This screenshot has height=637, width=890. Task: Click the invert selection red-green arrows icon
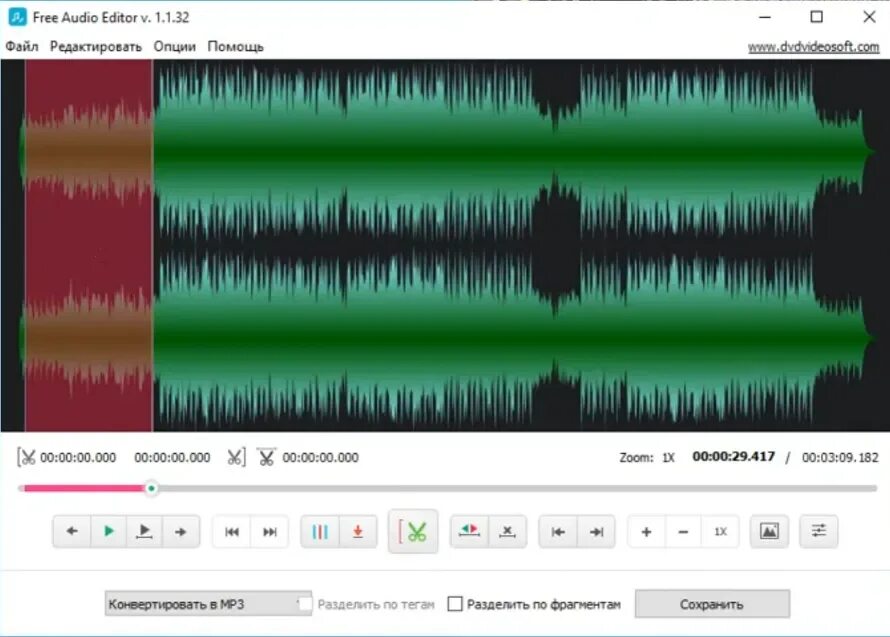point(469,531)
